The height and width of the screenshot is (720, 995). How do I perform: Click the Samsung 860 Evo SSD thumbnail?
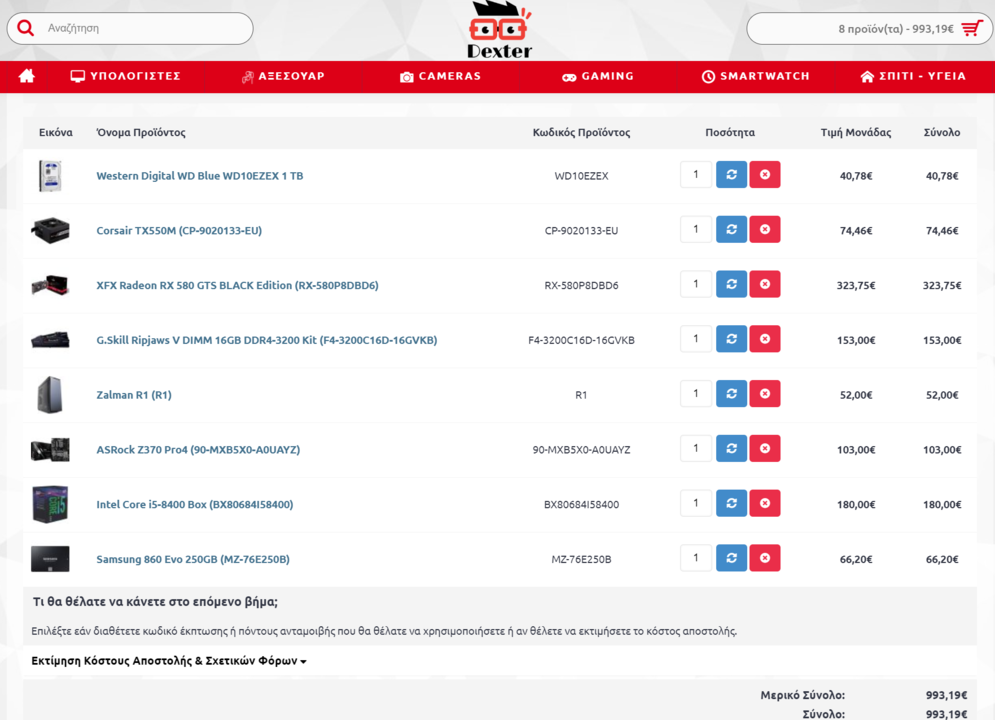[50, 559]
